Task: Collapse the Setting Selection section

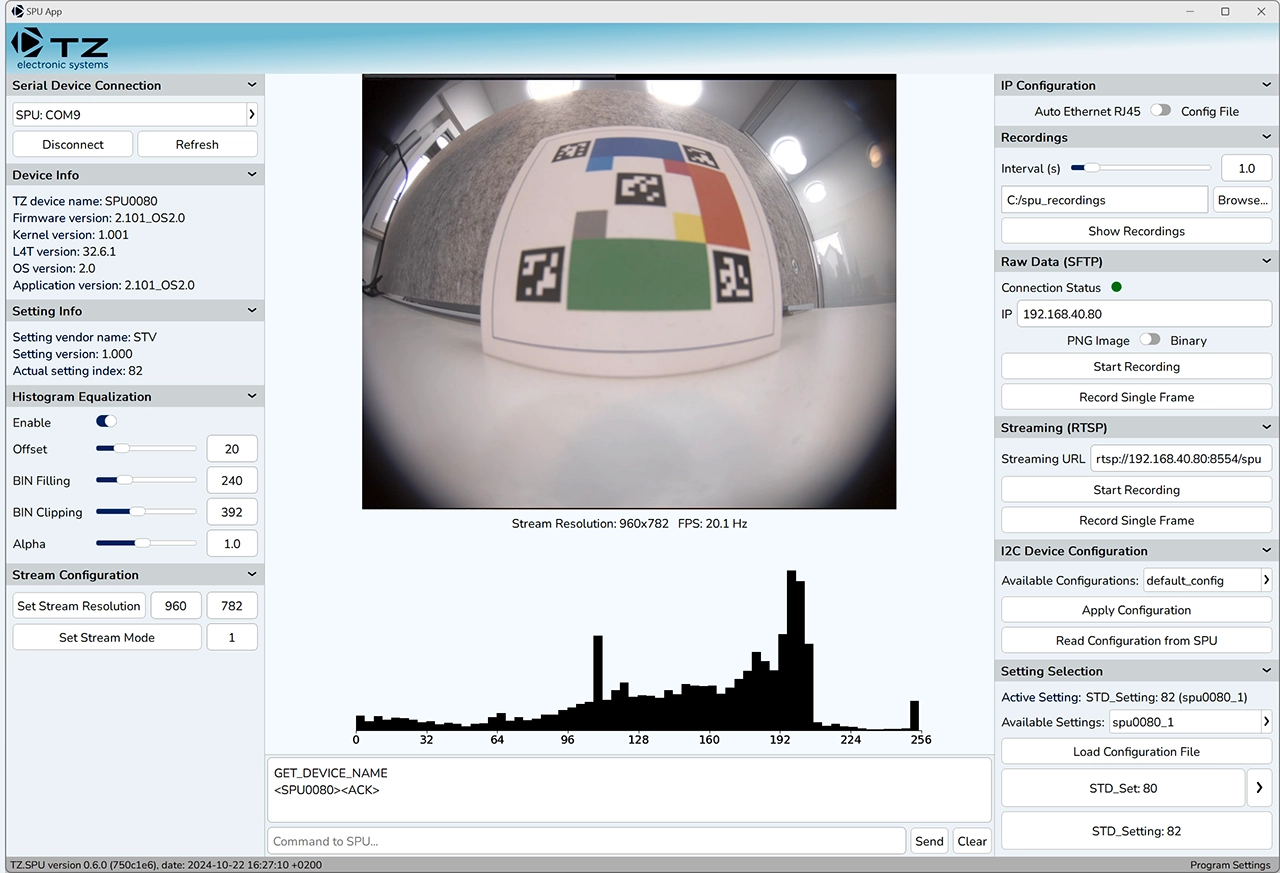Action: [x=1267, y=671]
